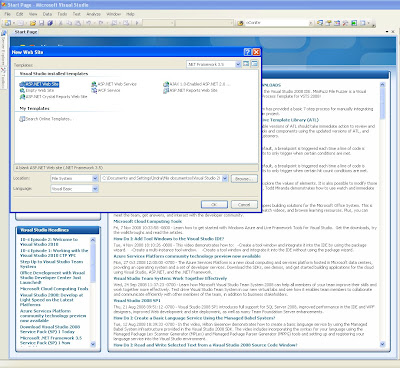Screen dimensions: 400x368
Task: Open Start Page toolbar icon
Action: (354, 23)
